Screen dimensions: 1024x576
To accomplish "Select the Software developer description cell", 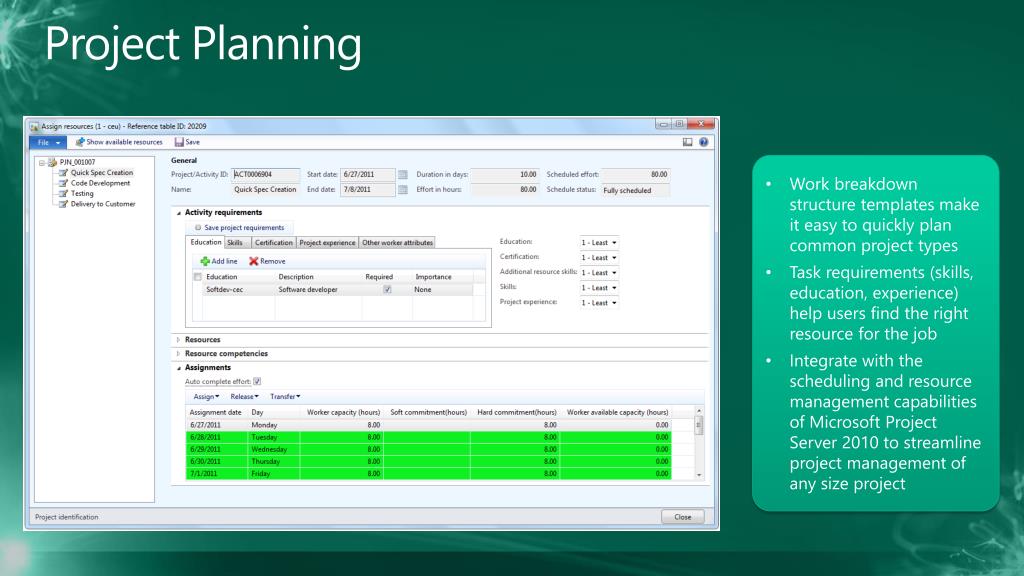I will 318,290.
